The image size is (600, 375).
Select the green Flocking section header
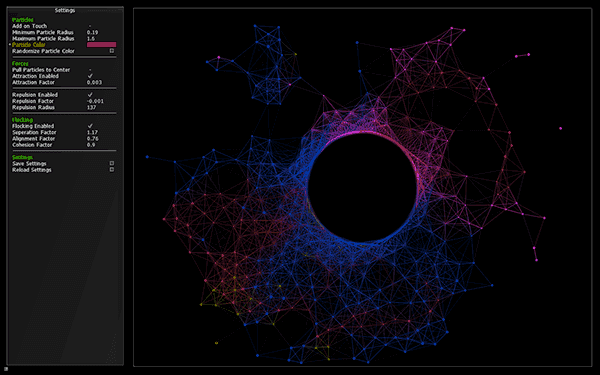(x=23, y=120)
